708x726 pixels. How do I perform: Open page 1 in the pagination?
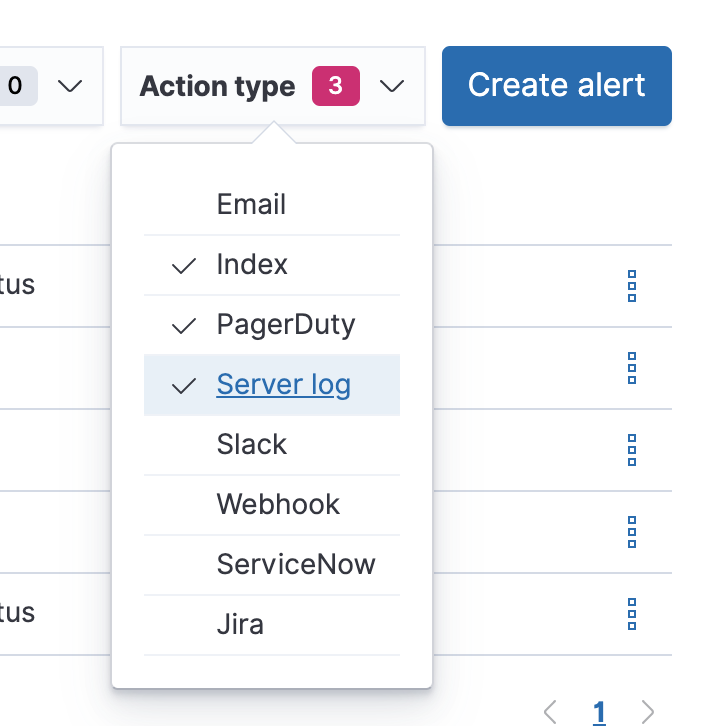(x=599, y=712)
